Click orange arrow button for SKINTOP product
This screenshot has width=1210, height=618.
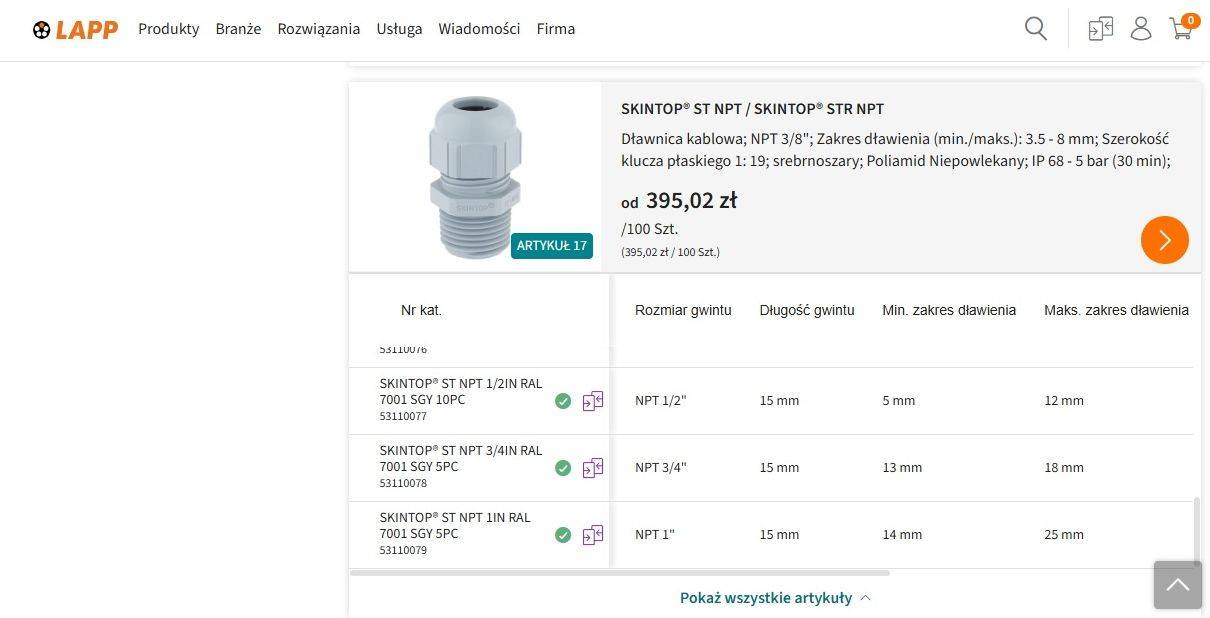(1164, 240)
